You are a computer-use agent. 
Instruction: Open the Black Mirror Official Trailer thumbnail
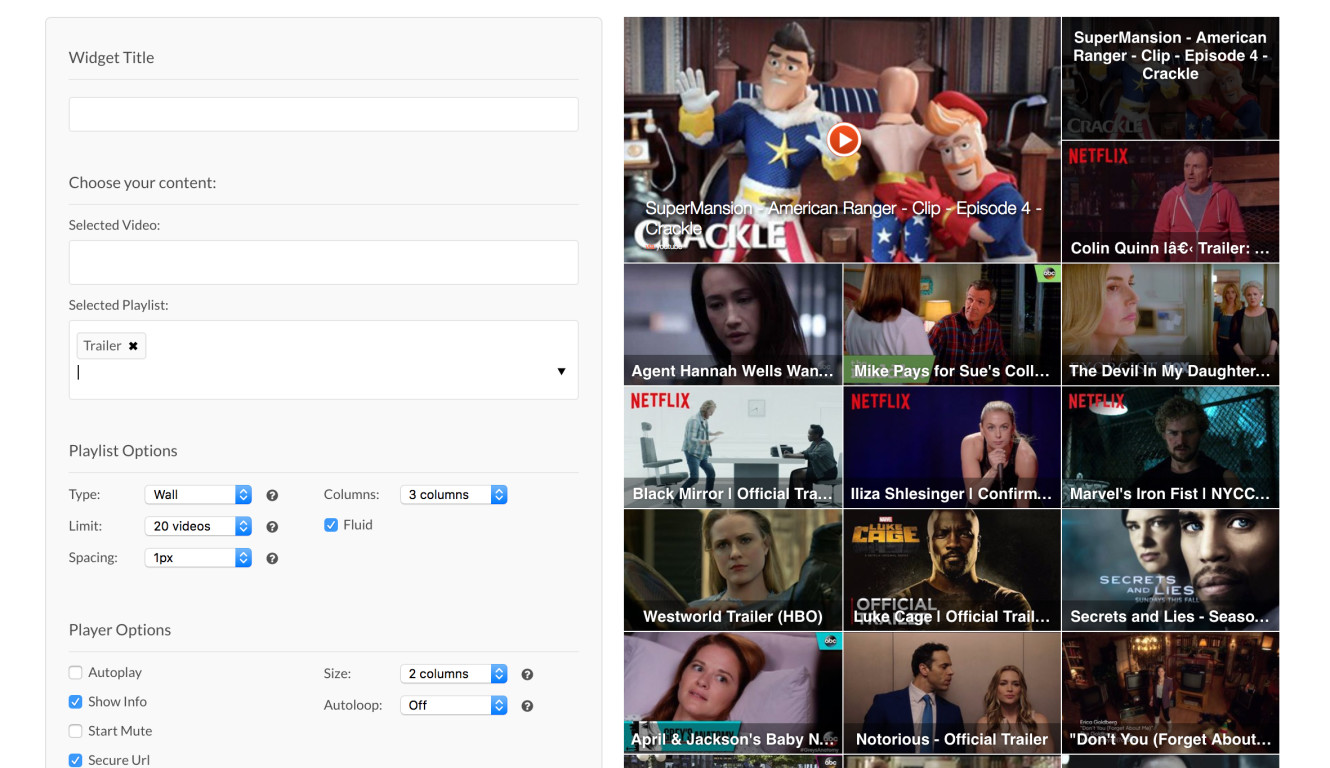pos(733,447)
